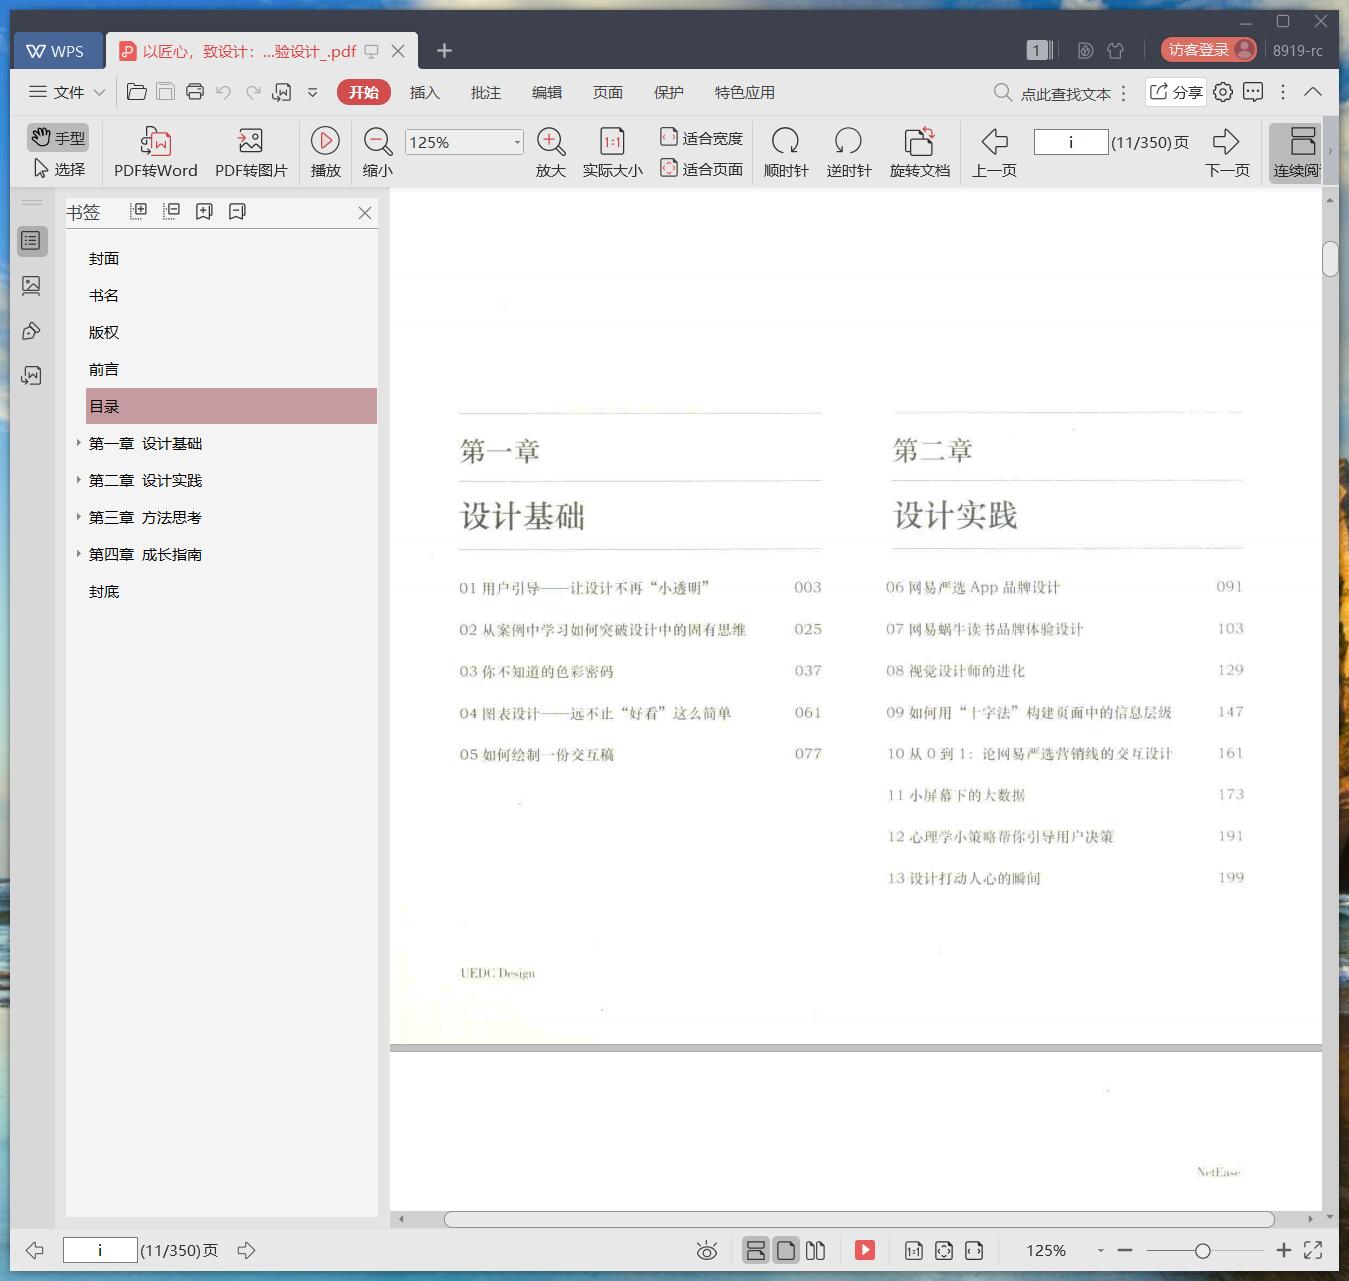This screenshot has width=1349, height=1281.
Task: Select the 前言 bookmark
Action: tap(104, 369)
